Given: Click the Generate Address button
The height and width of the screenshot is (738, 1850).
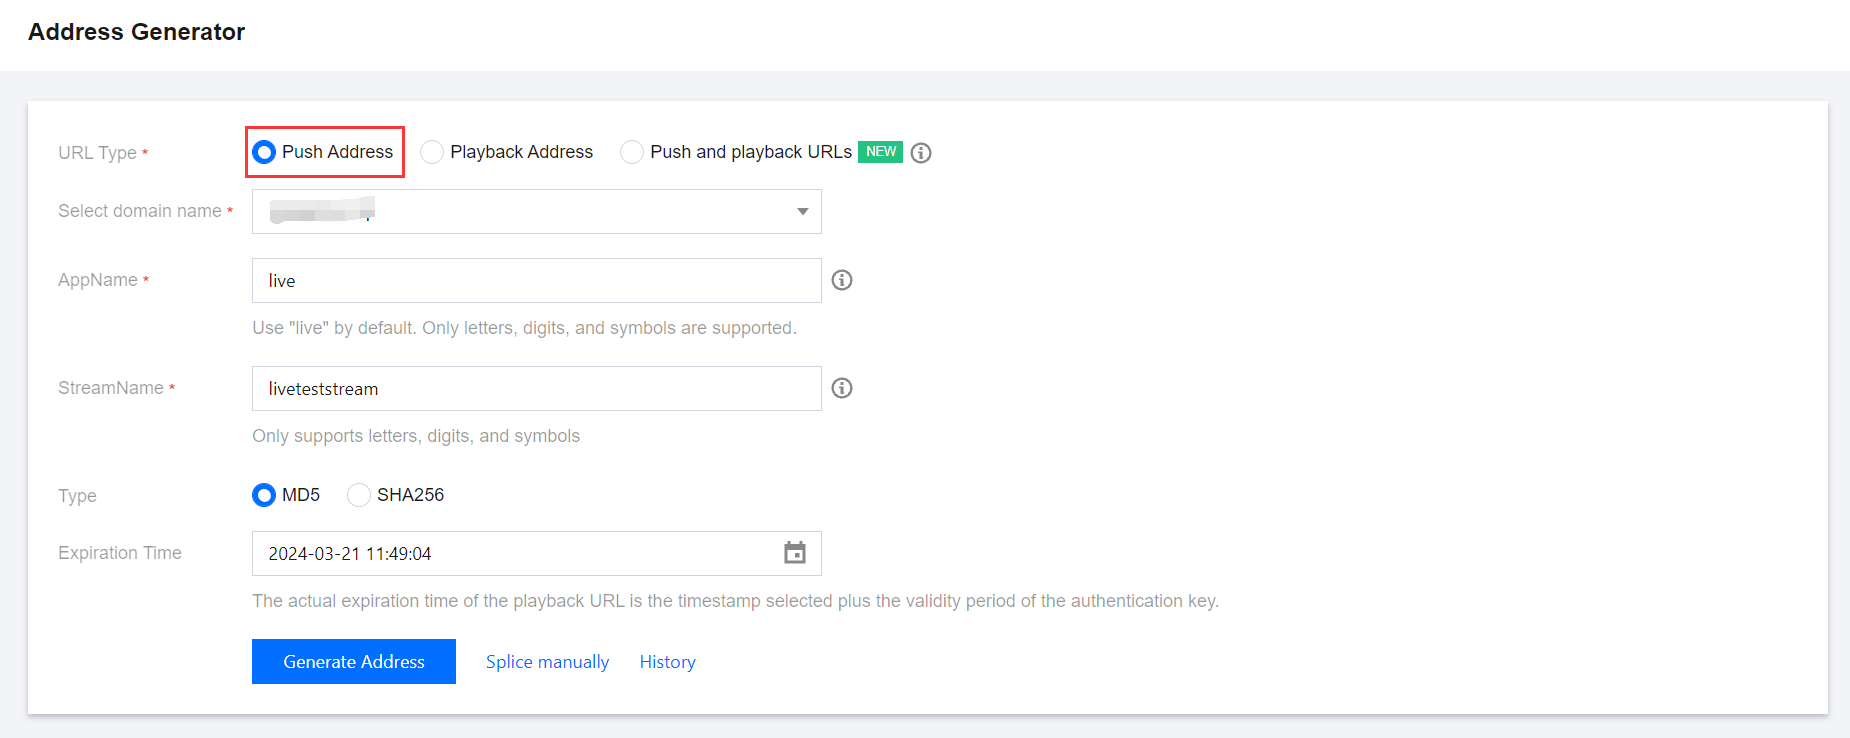Looking at the screenshot, I should (354, 662).
